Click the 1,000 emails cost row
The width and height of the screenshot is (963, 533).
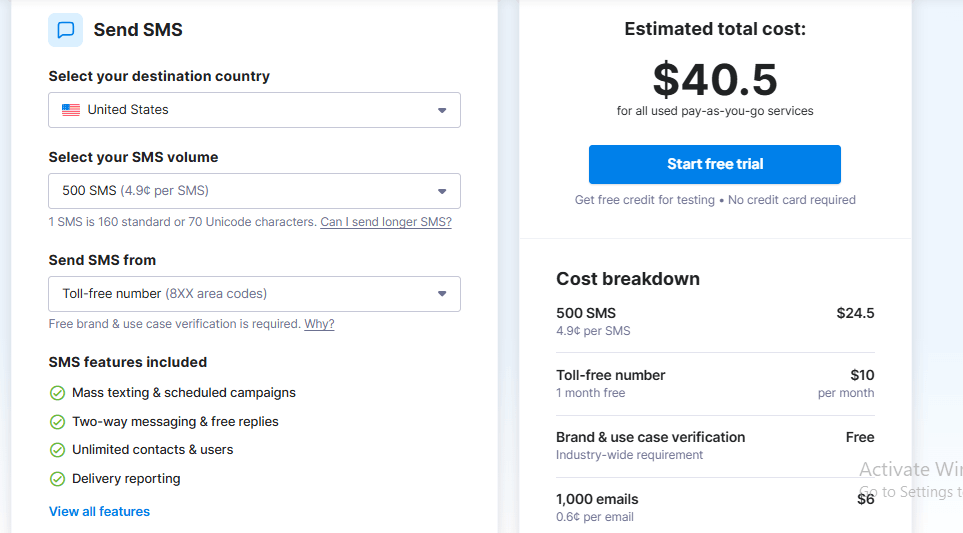(x=715, y=508)
